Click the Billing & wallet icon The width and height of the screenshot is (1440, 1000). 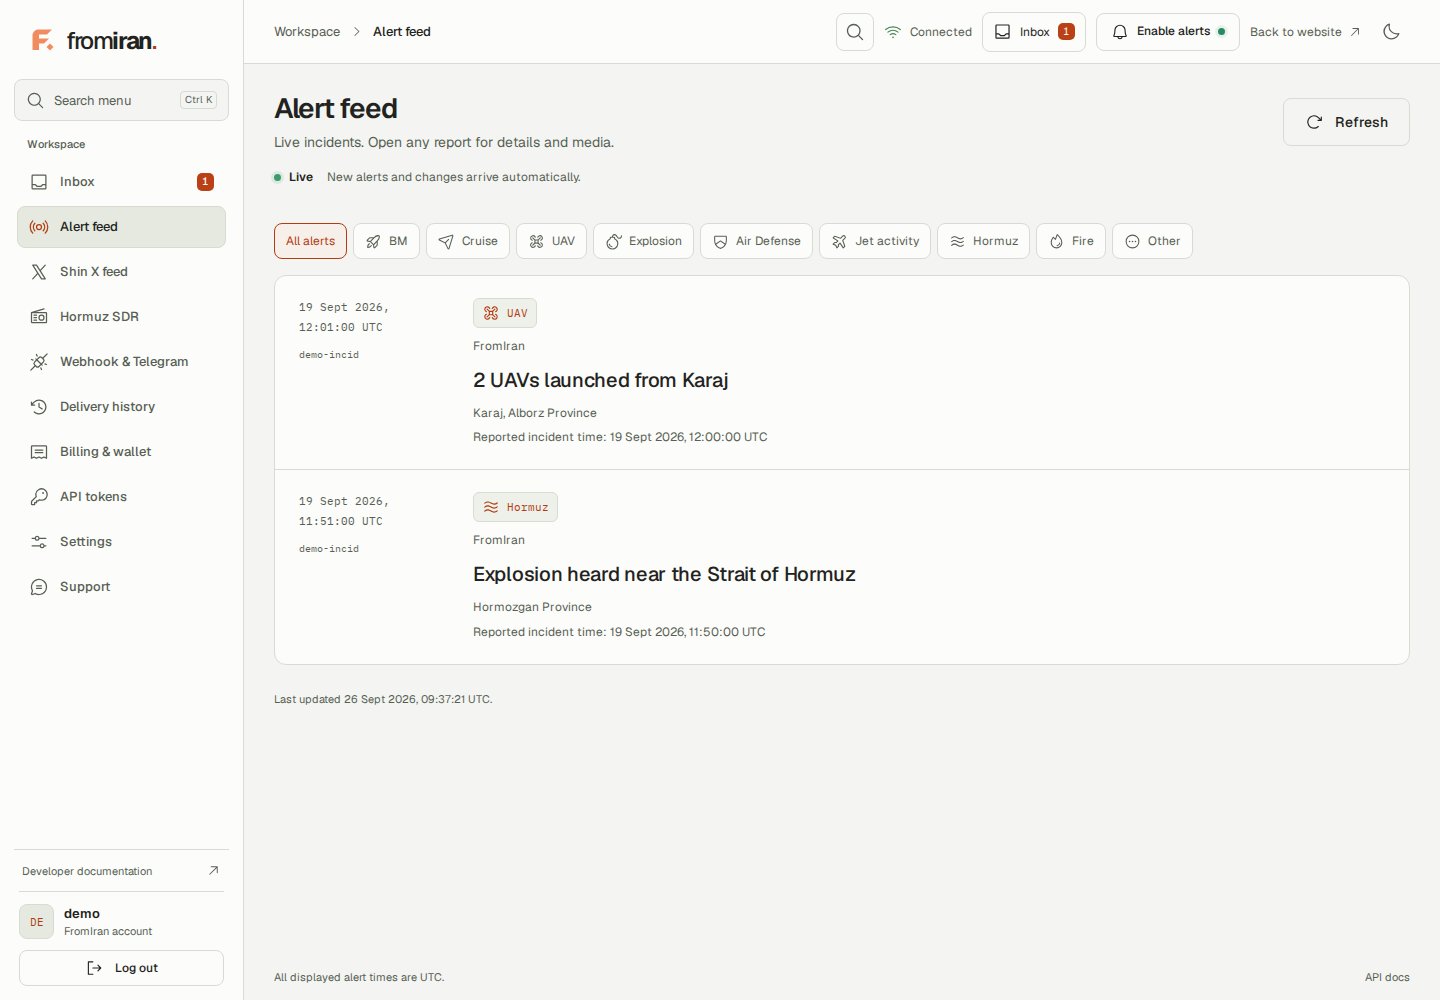(x=39, y=452)
